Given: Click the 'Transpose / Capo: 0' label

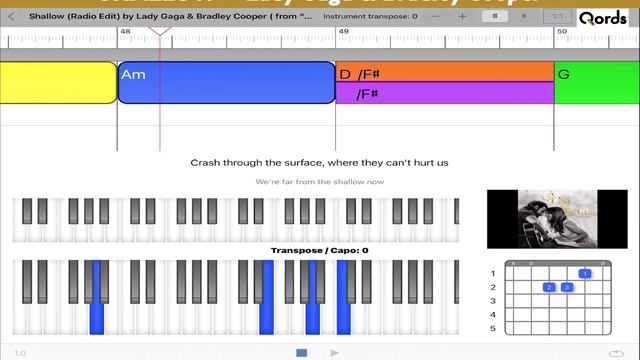Looking at the screenshot, I should pos(320,251).
